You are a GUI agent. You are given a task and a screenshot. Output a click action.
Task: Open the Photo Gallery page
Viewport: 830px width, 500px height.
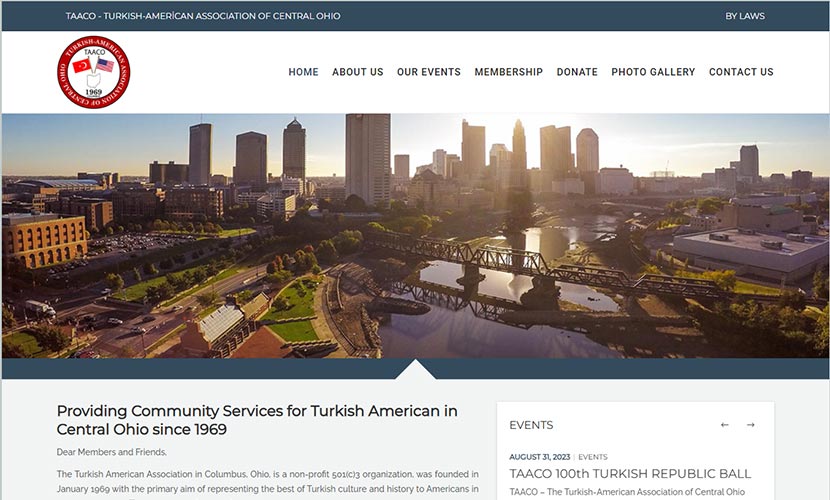click(653, 72)
